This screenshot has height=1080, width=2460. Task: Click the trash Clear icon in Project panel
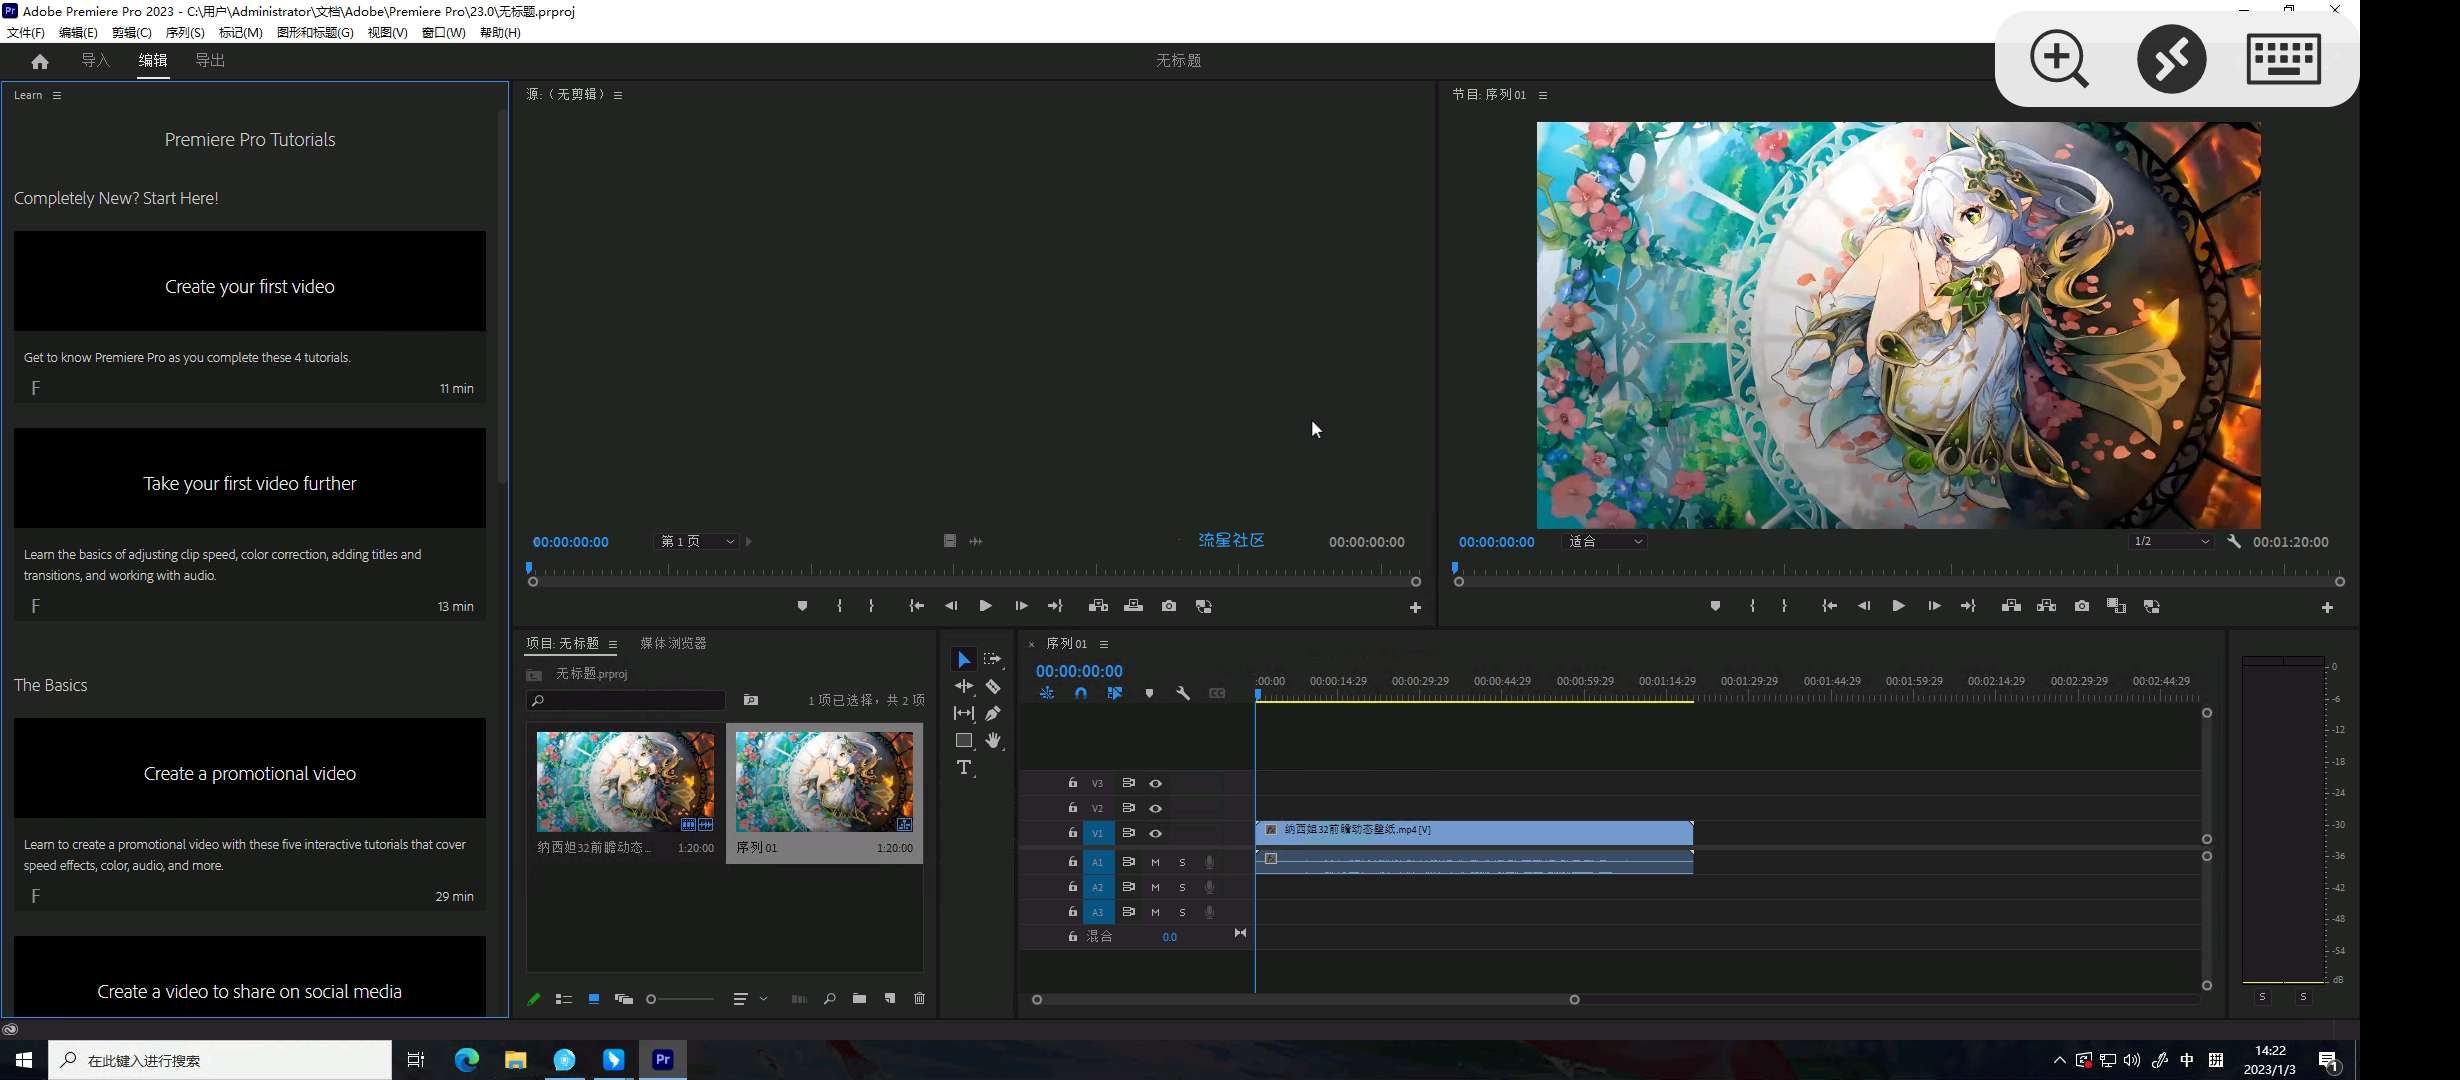pos(919,999)
